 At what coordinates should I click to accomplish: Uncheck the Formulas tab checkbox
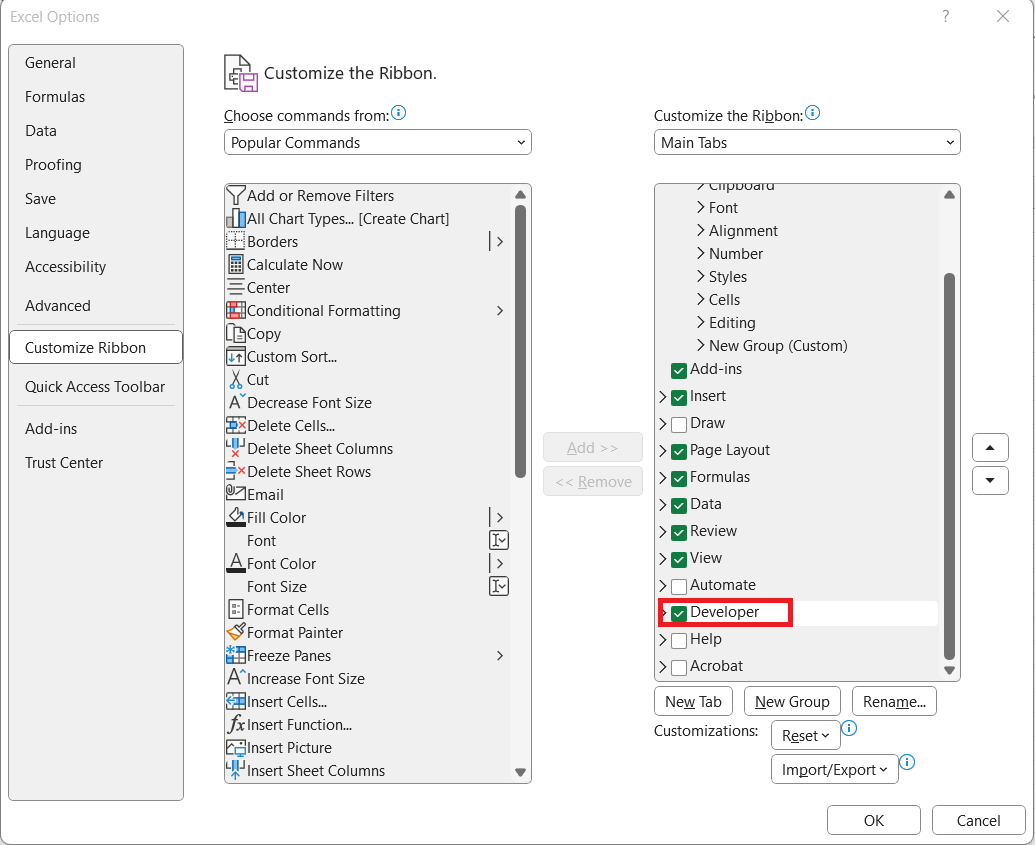679,479
